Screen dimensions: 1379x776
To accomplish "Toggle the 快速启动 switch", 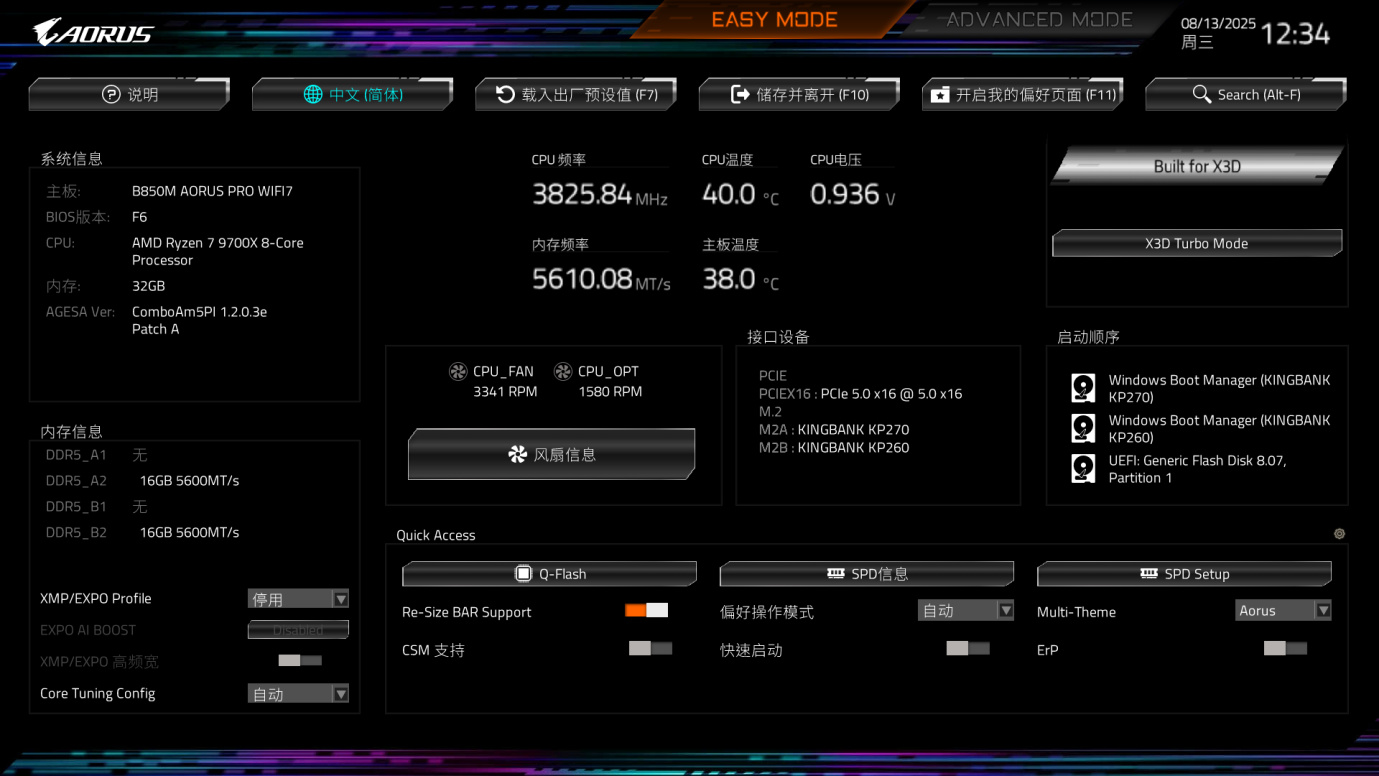I will (968, 648).
